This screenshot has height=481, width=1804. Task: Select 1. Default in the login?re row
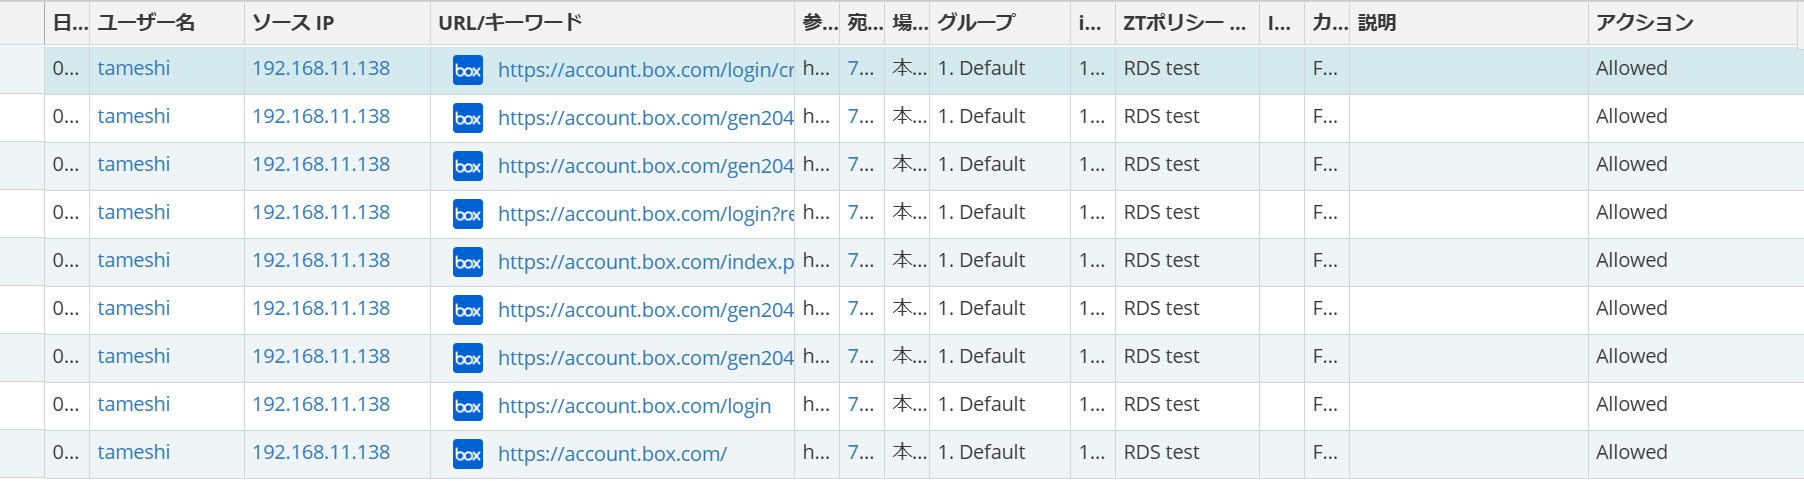click(x=981, y=212)
